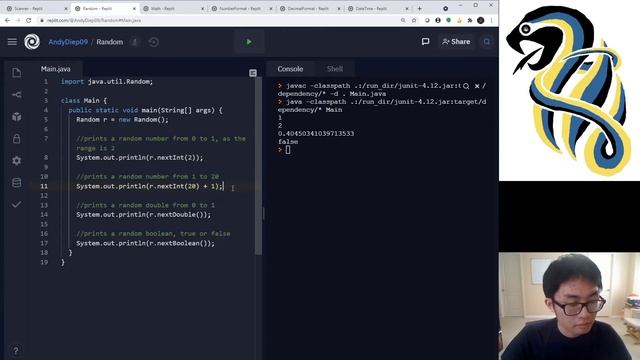Image resolution: width=640 pixels, height=360 pixels.
Task: Click the browser address bar
Action: [220, 20]
